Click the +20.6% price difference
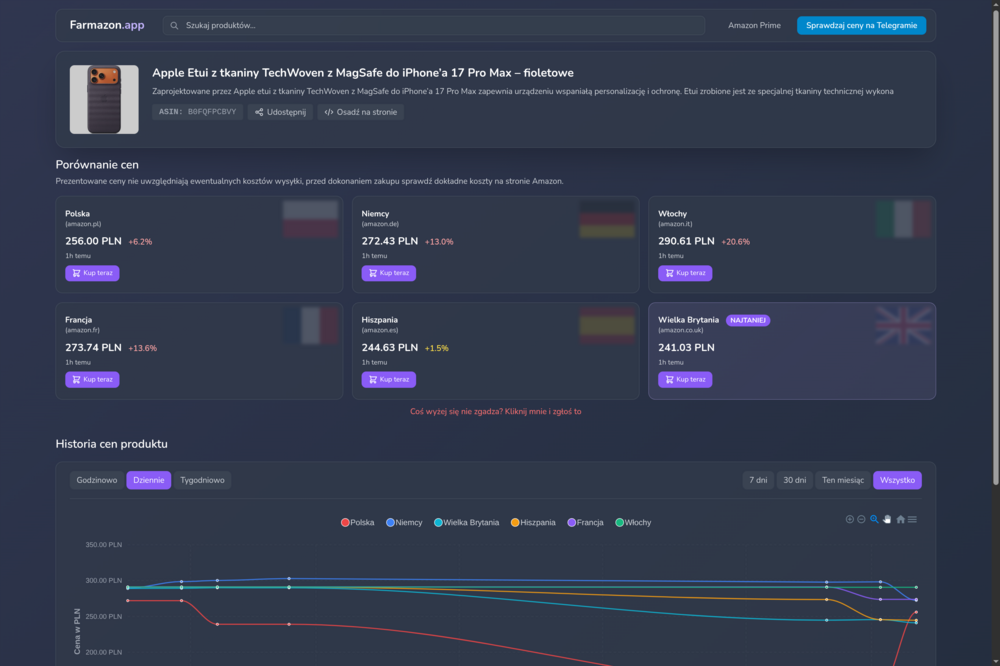Screen dimensions: 1000x666 [x=735, y=242]
